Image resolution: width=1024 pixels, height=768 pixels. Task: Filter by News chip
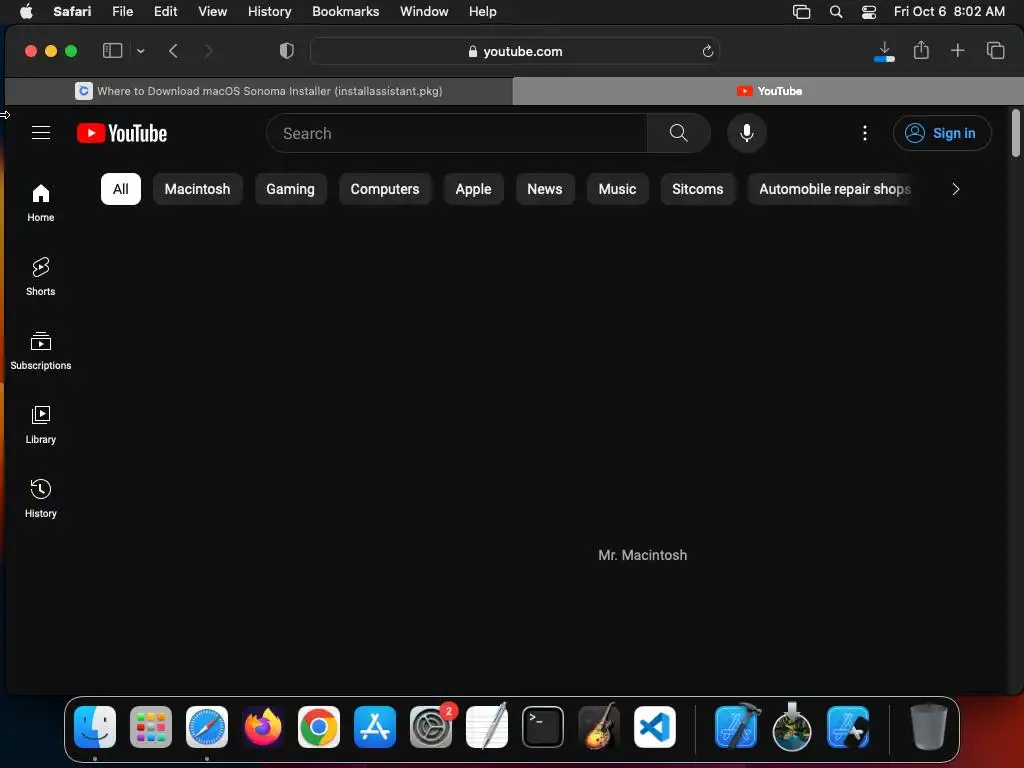[545, 189]
